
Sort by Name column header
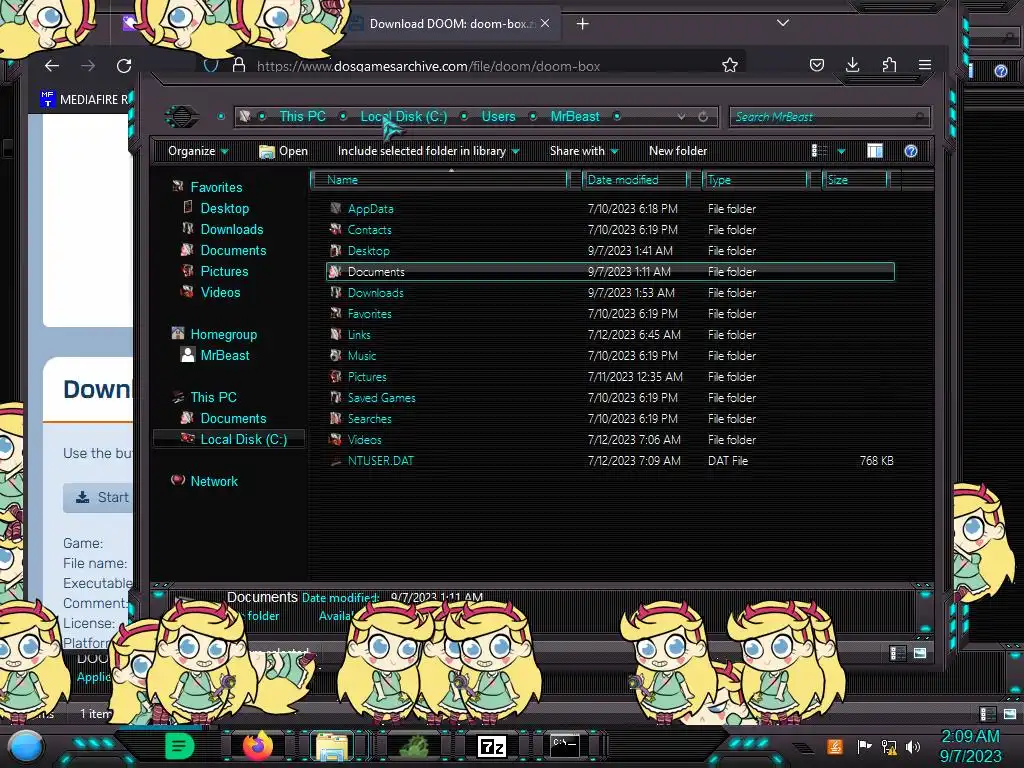click(x=441, y=180)
